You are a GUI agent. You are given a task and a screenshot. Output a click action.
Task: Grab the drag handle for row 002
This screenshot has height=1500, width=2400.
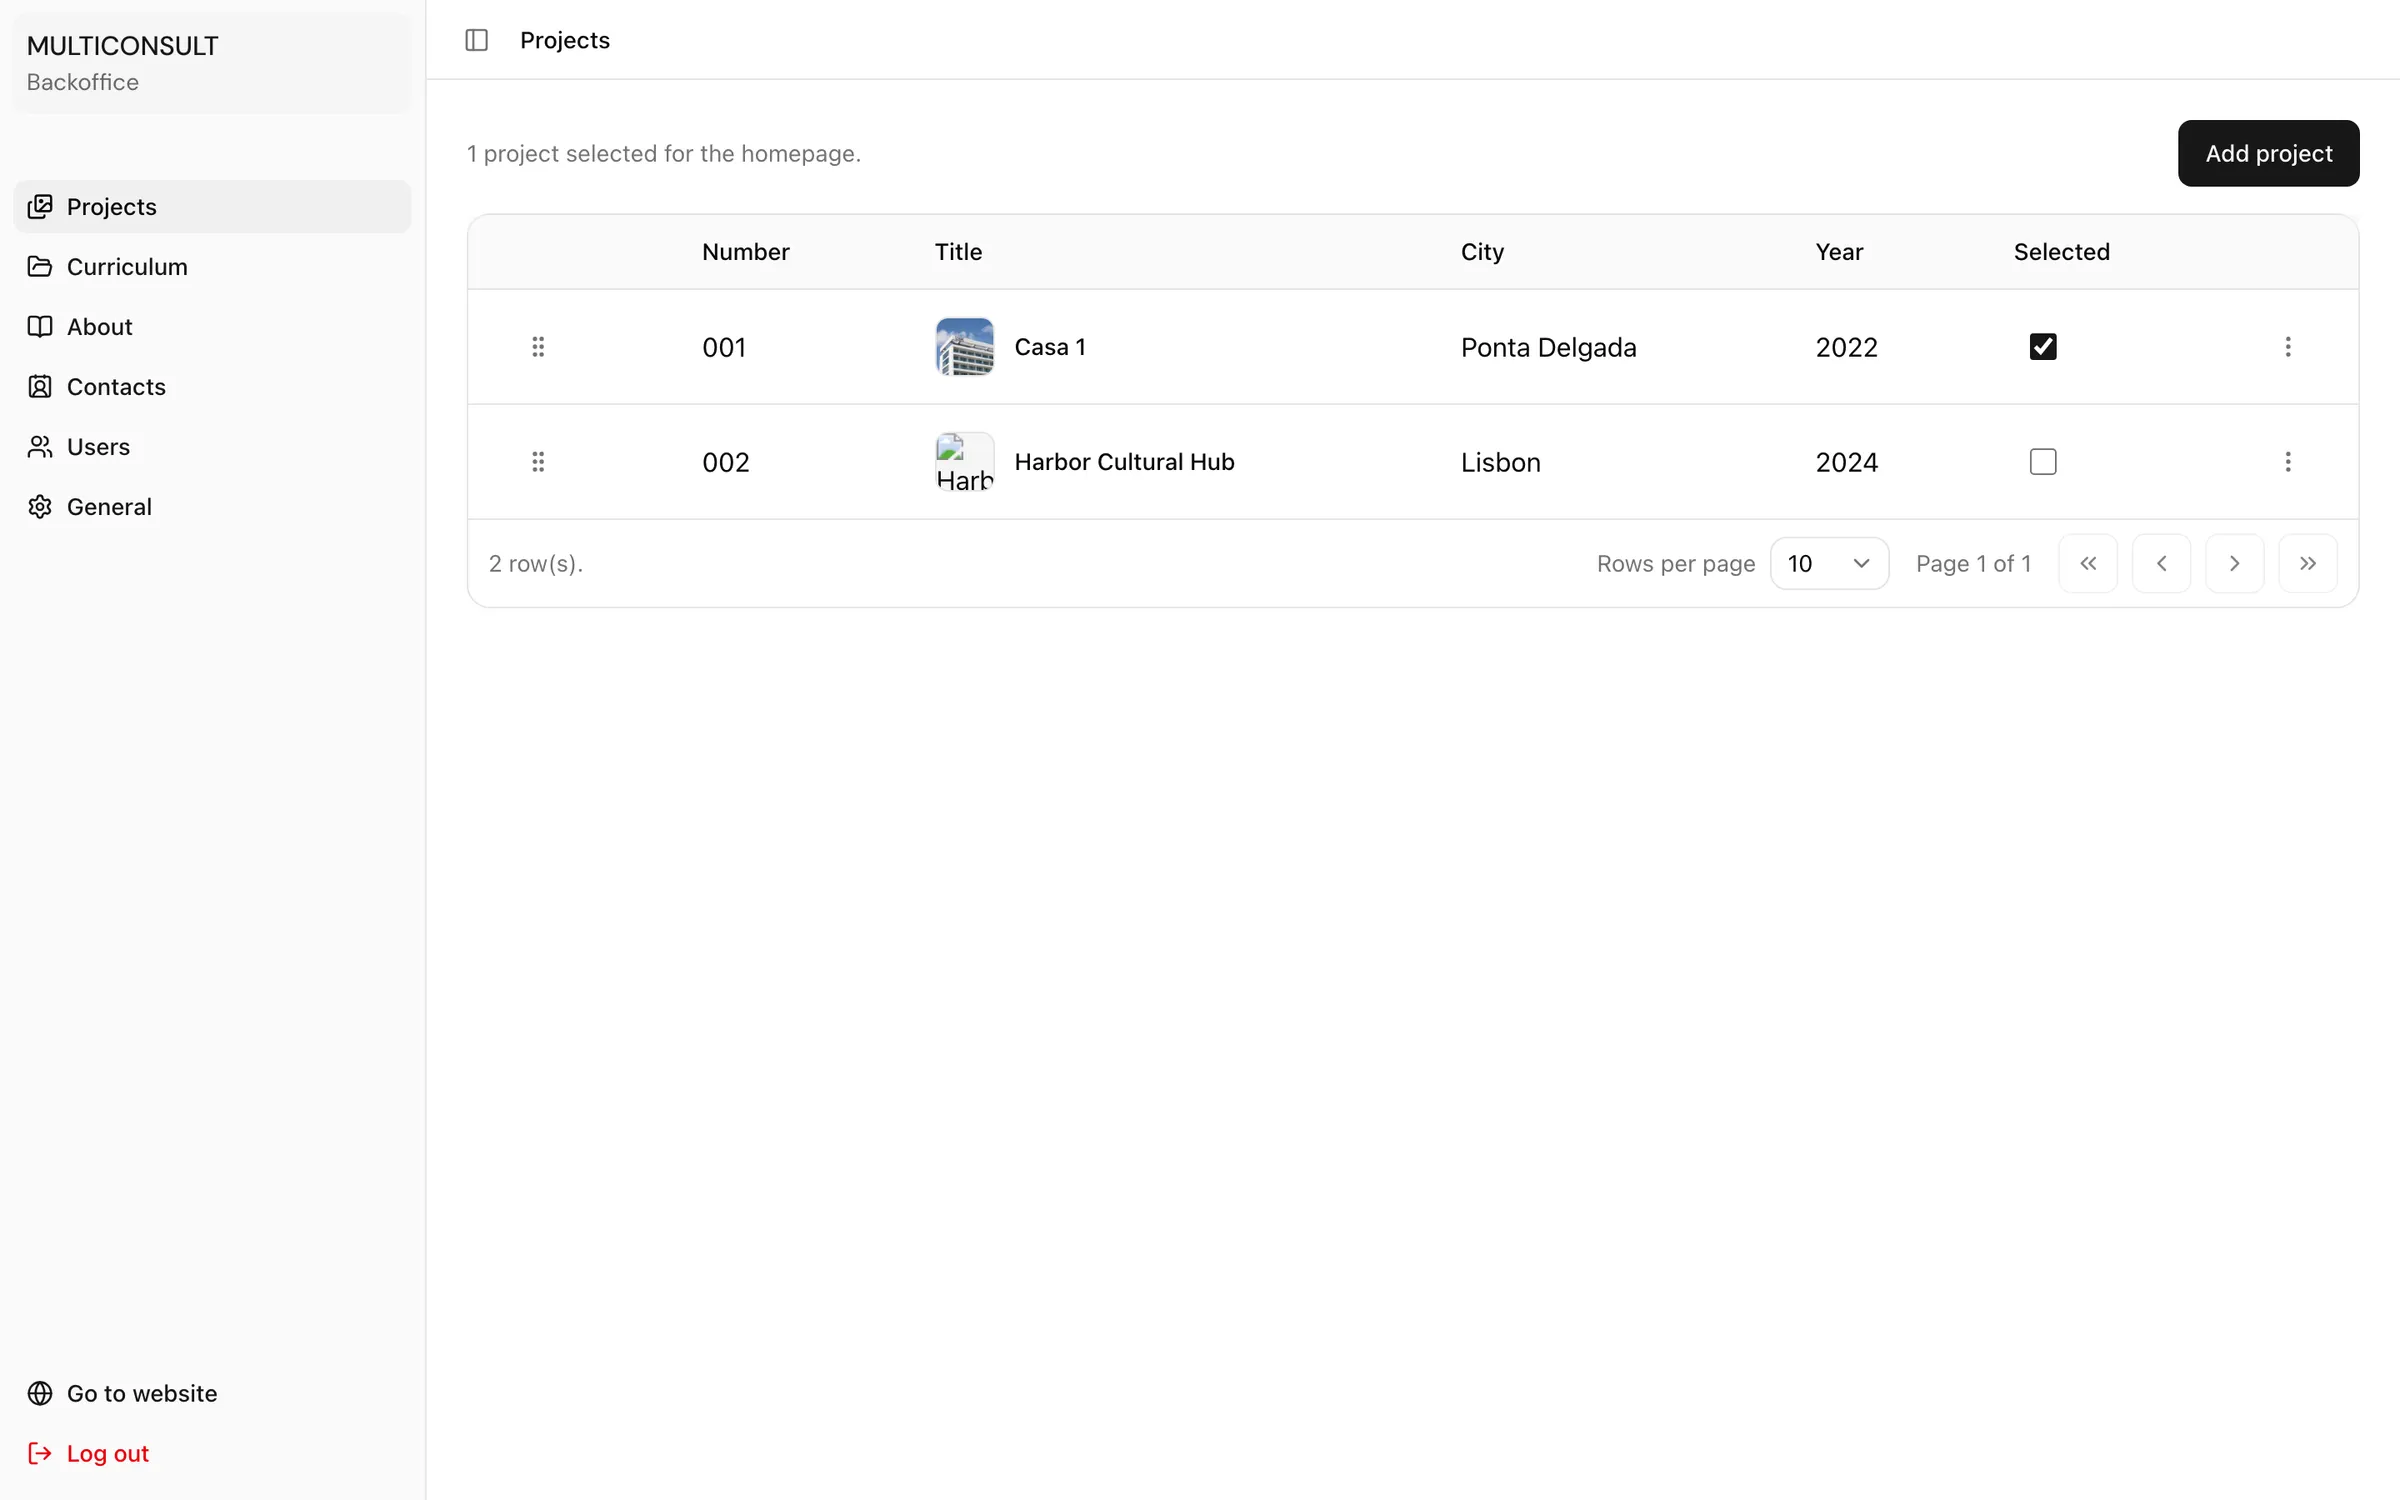(538, 462)
